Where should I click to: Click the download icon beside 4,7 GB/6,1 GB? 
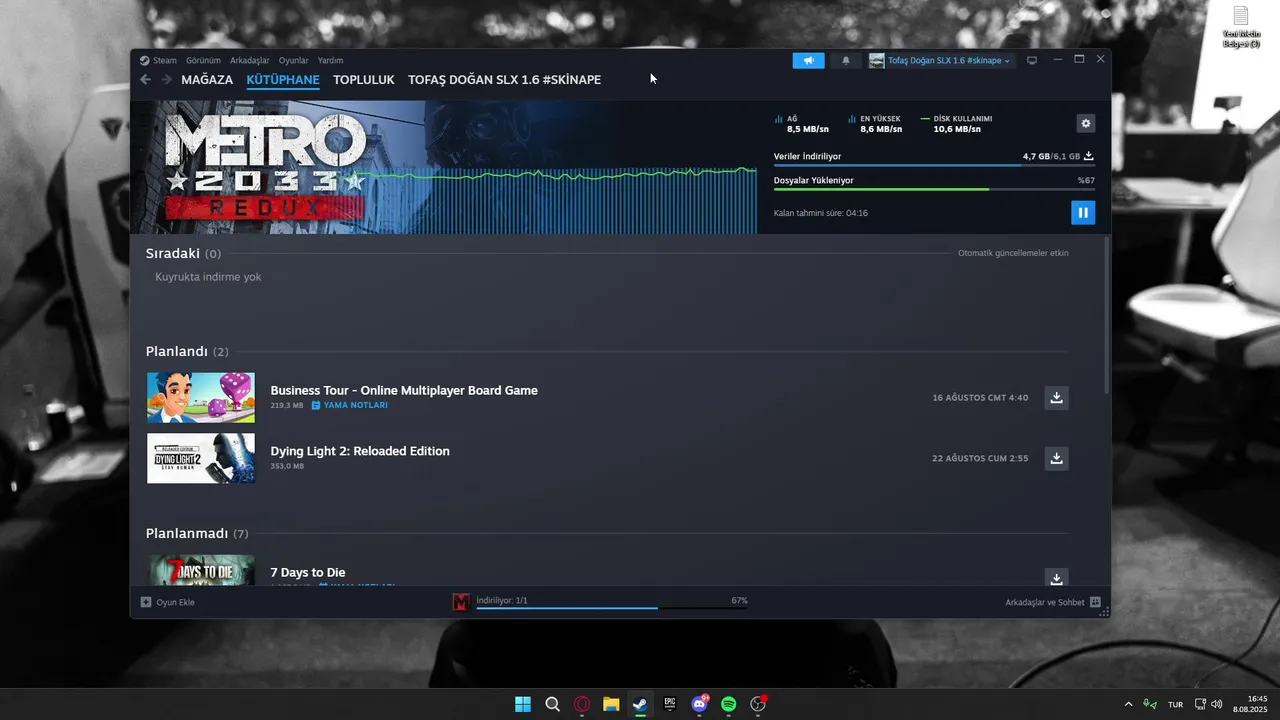[1089, 156]
